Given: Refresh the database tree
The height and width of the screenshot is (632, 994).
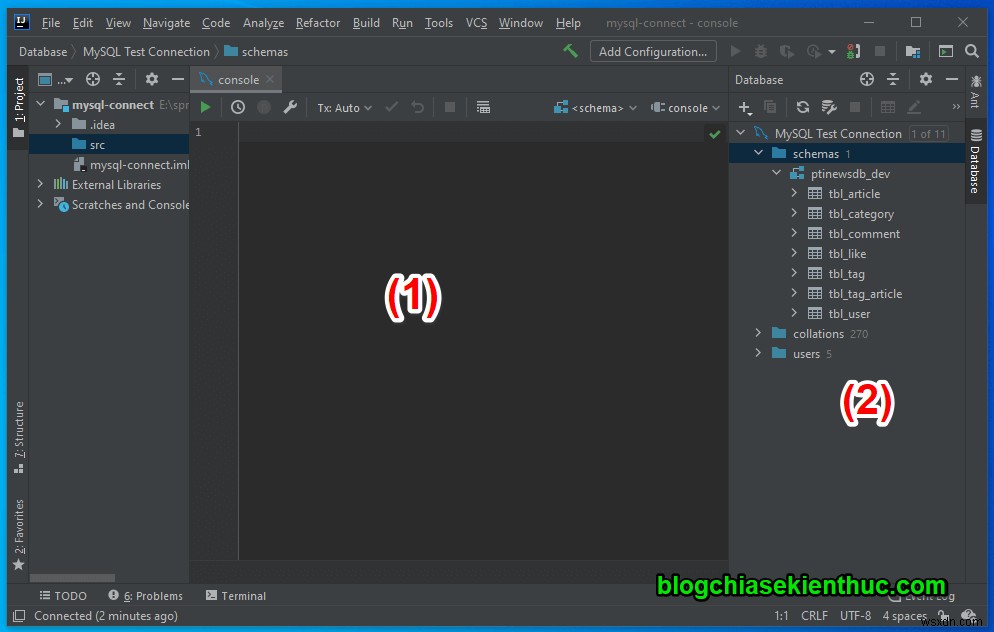Looking at the screenshot, I should (803, 107).
